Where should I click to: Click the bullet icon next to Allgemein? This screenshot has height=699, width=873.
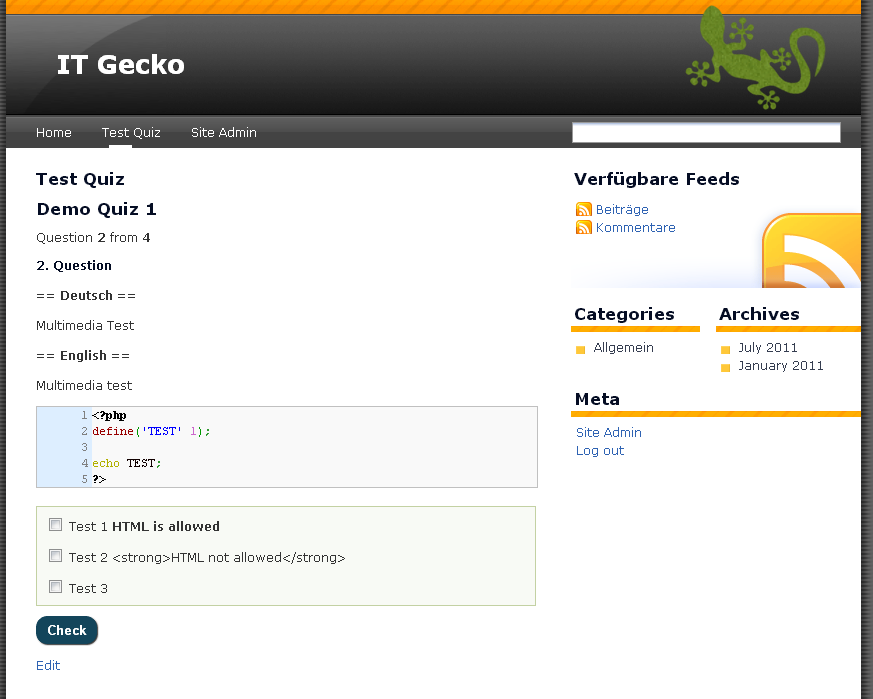click(580, 350)
